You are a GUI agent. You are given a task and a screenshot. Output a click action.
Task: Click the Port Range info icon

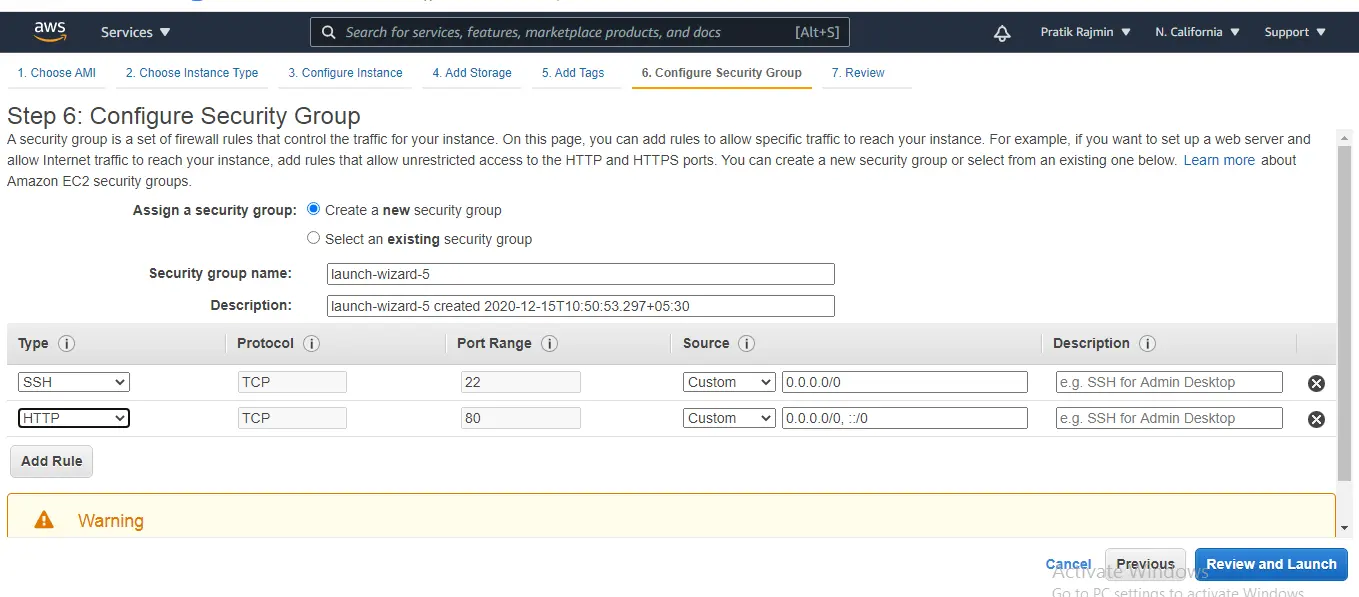pyautogui.click(x=549, y=344)
